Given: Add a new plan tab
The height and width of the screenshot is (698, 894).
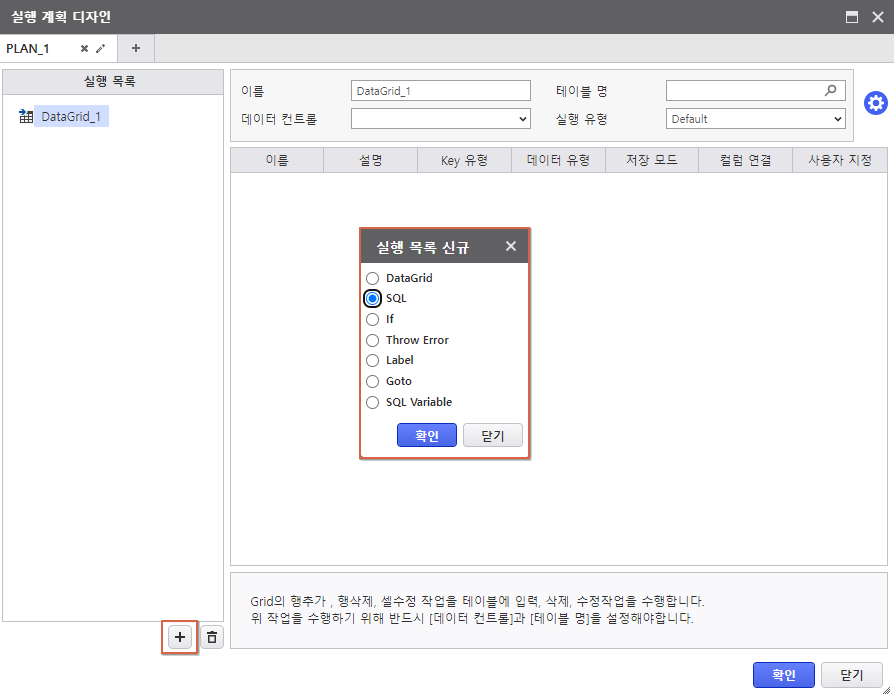Looking at the screenshot, I should pos(136,48).
